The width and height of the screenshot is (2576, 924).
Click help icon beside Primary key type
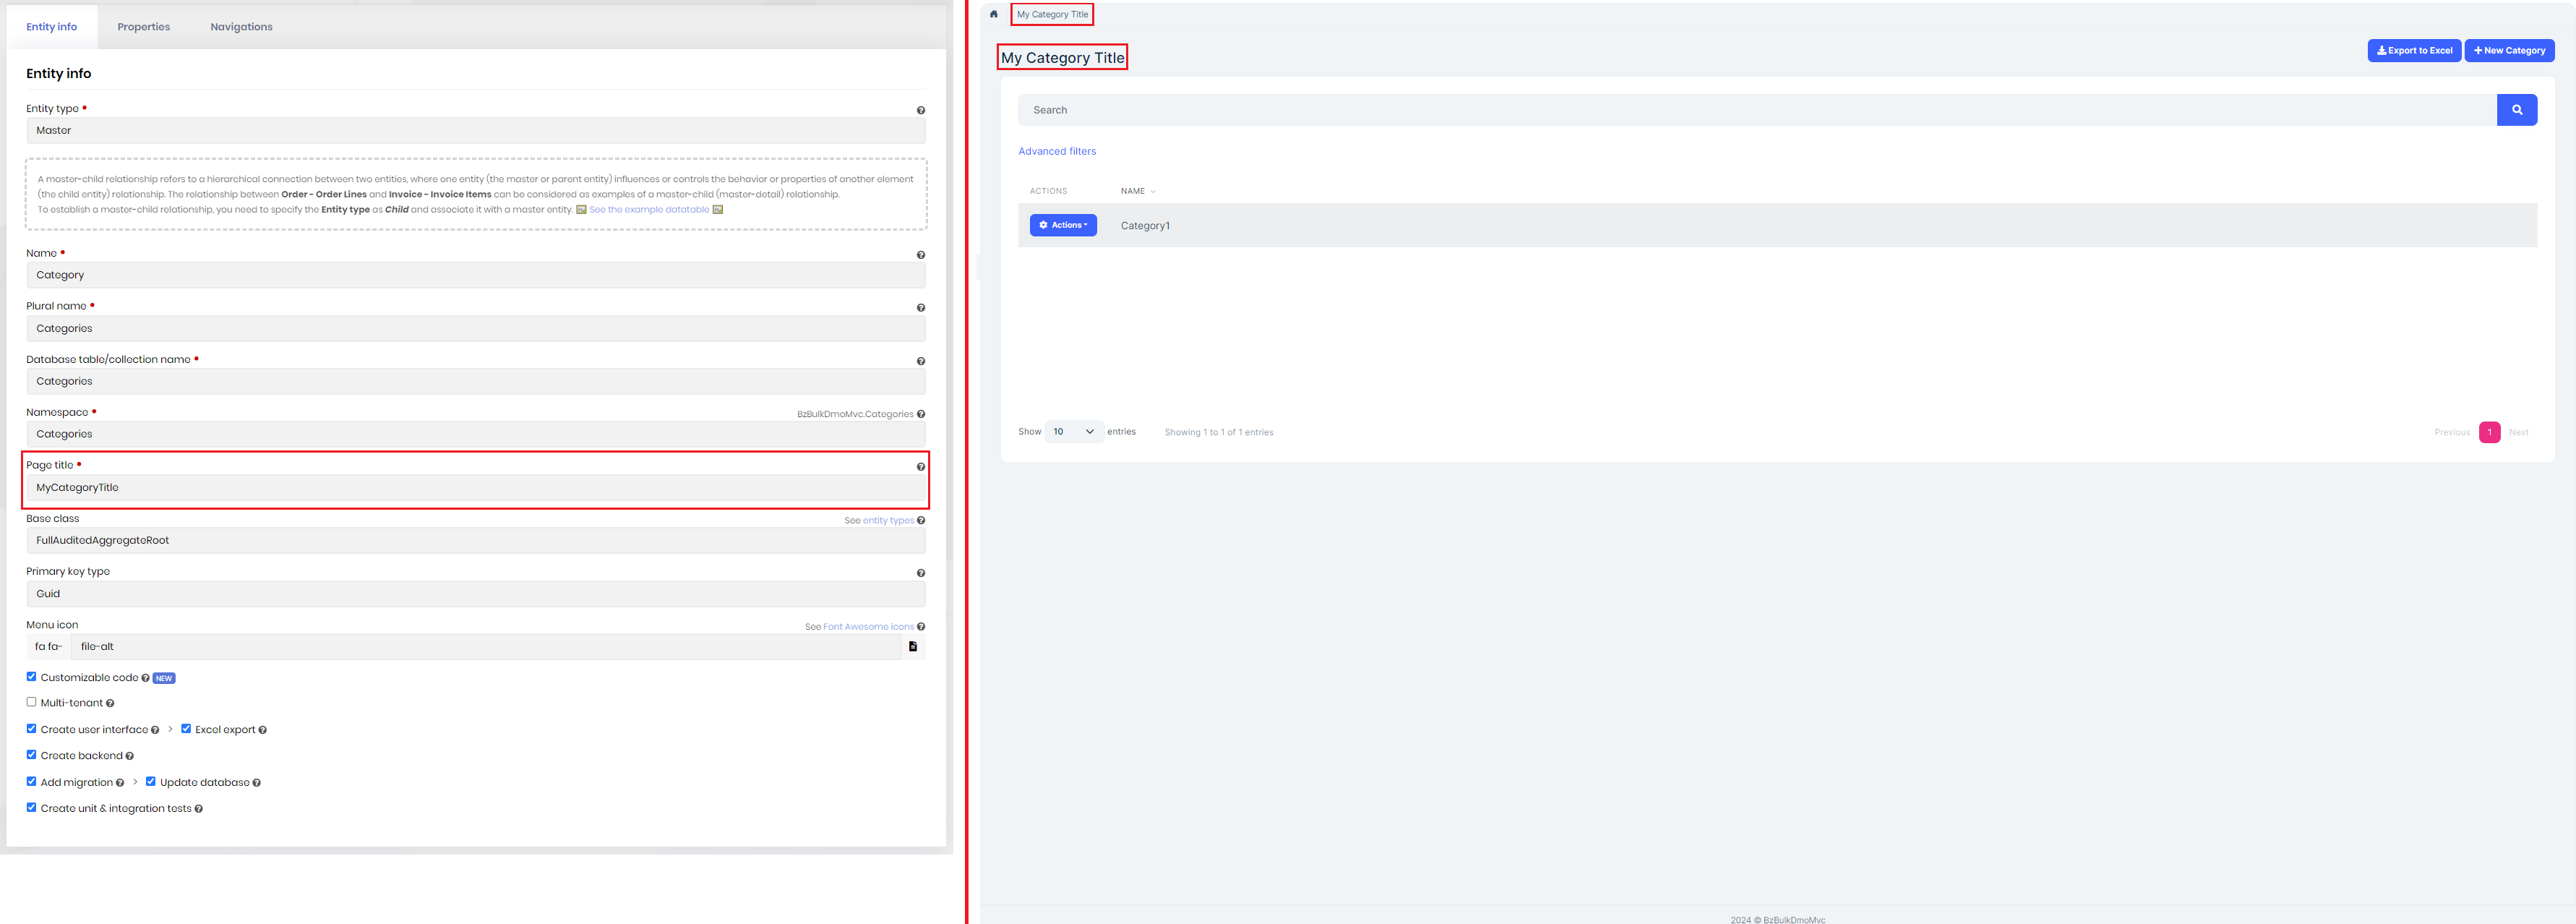920,573
